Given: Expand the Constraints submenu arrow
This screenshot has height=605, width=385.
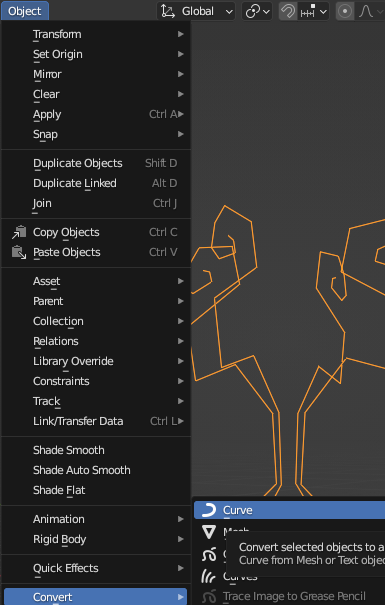Looking at the screenshot, I should coord(181,381).
